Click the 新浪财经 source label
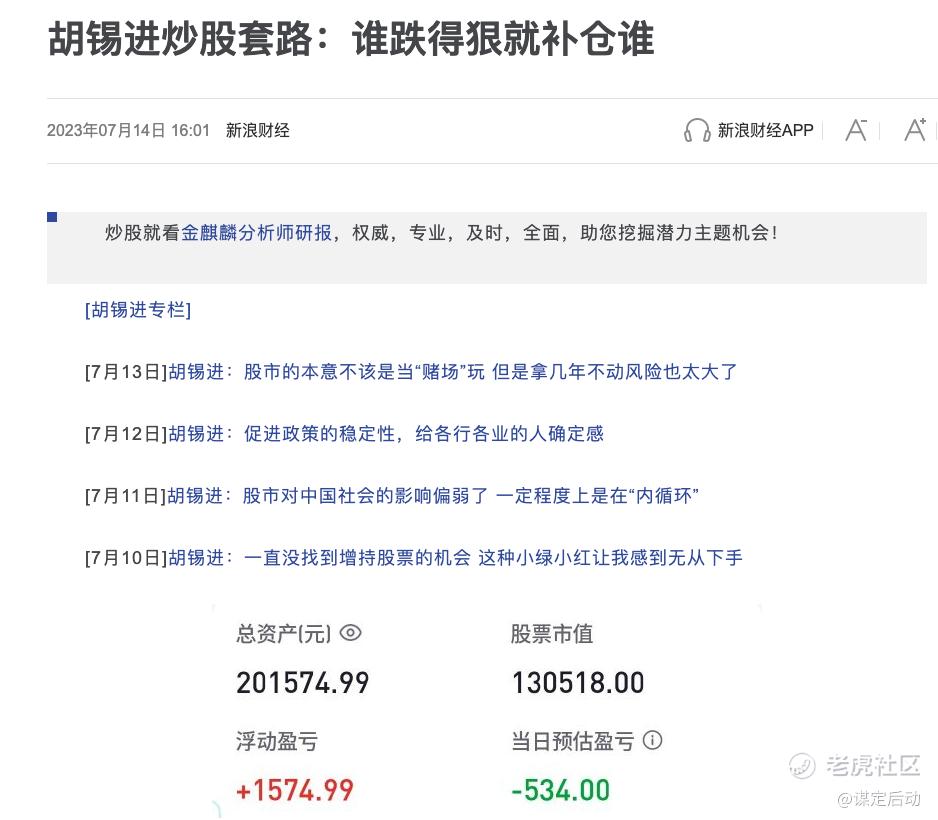938x820 pixels. pos(257,130)
